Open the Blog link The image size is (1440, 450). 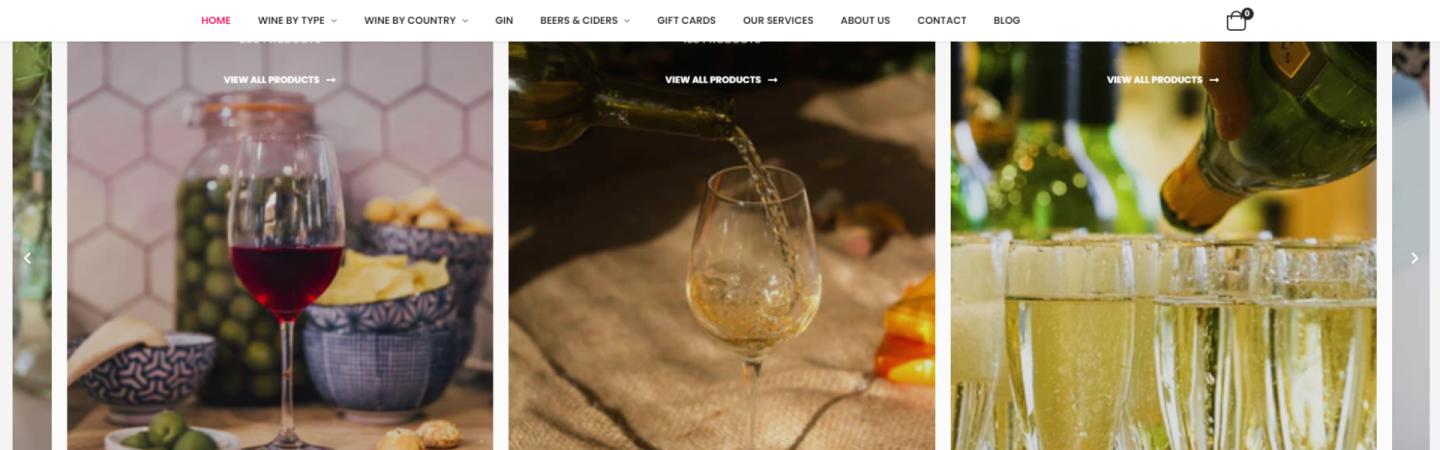[x=1007, y=20]
